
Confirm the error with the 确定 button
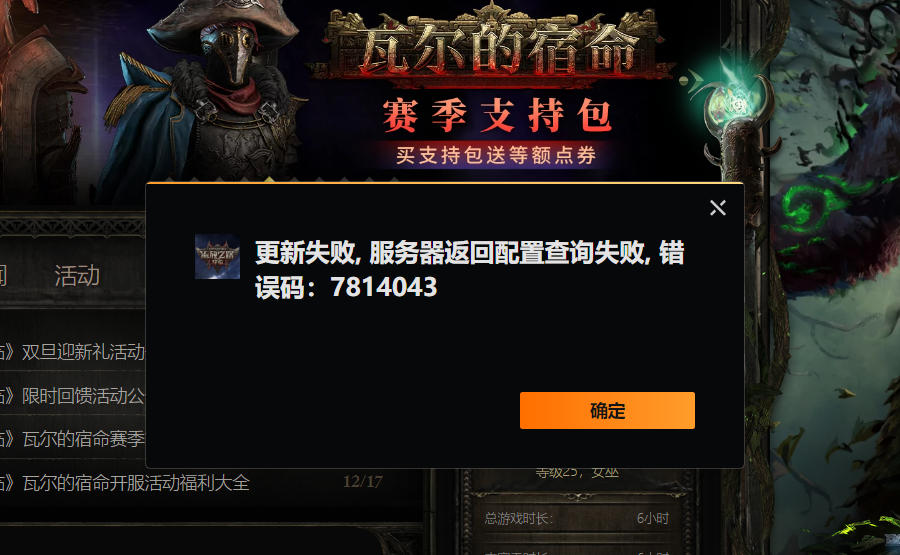coord(607,410)
